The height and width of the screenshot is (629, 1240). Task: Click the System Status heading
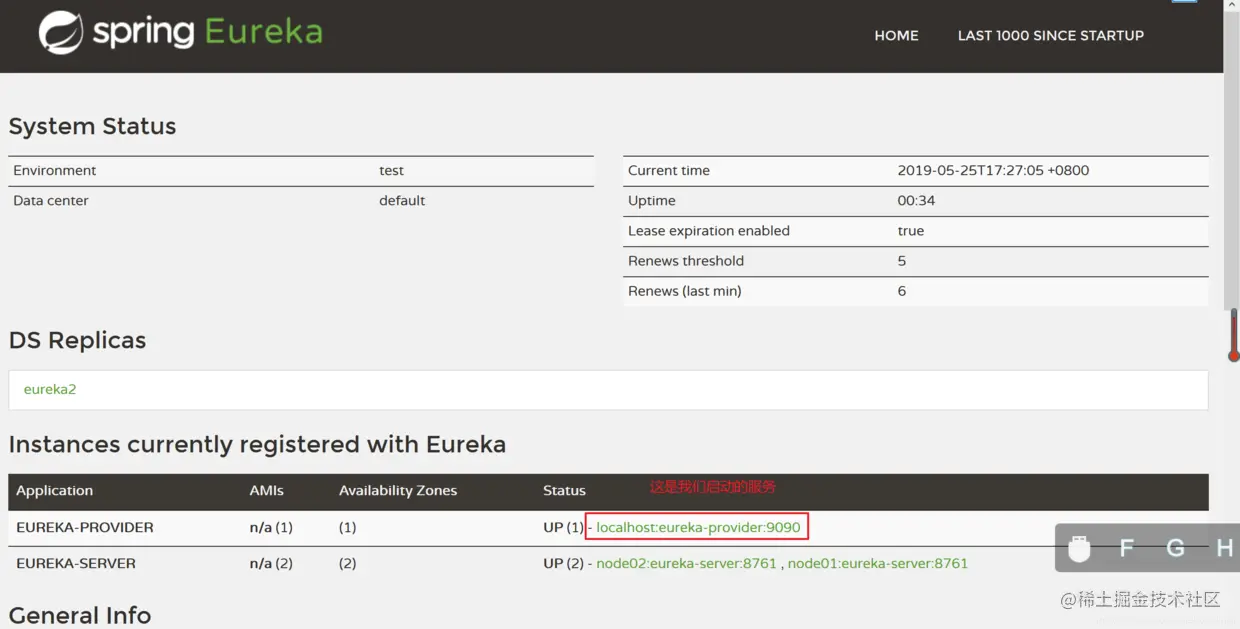point(92,126)
